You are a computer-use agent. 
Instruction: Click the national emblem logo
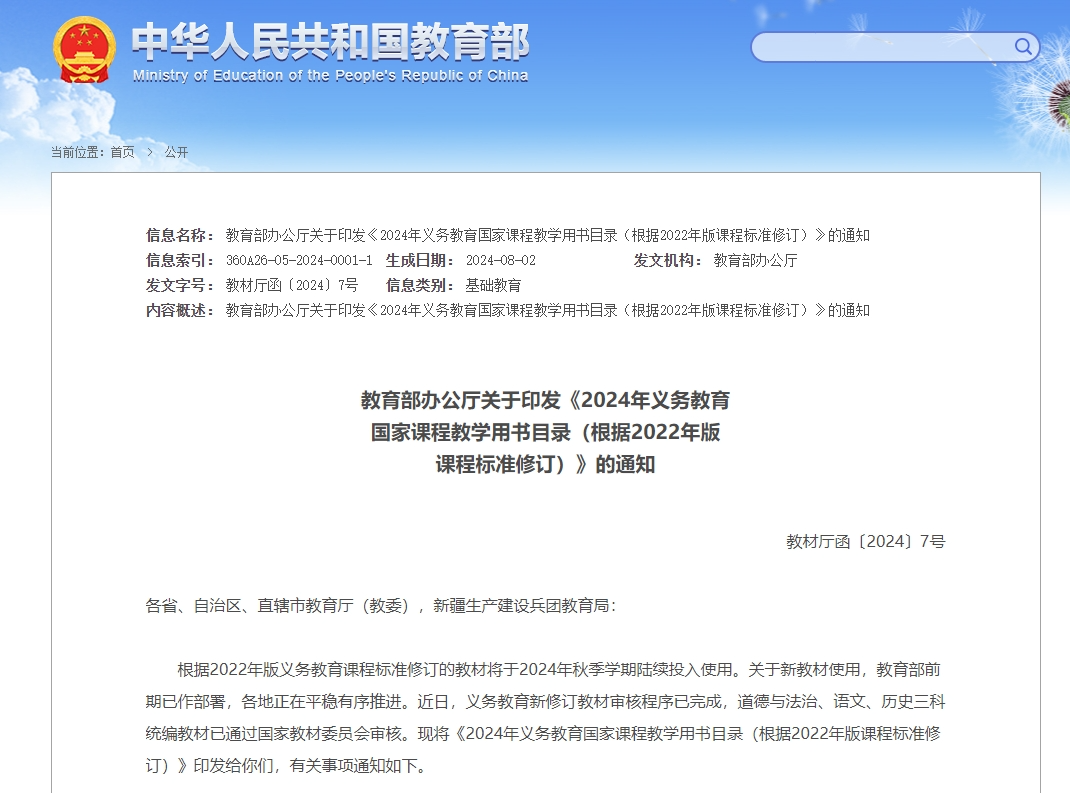[84, 50]
